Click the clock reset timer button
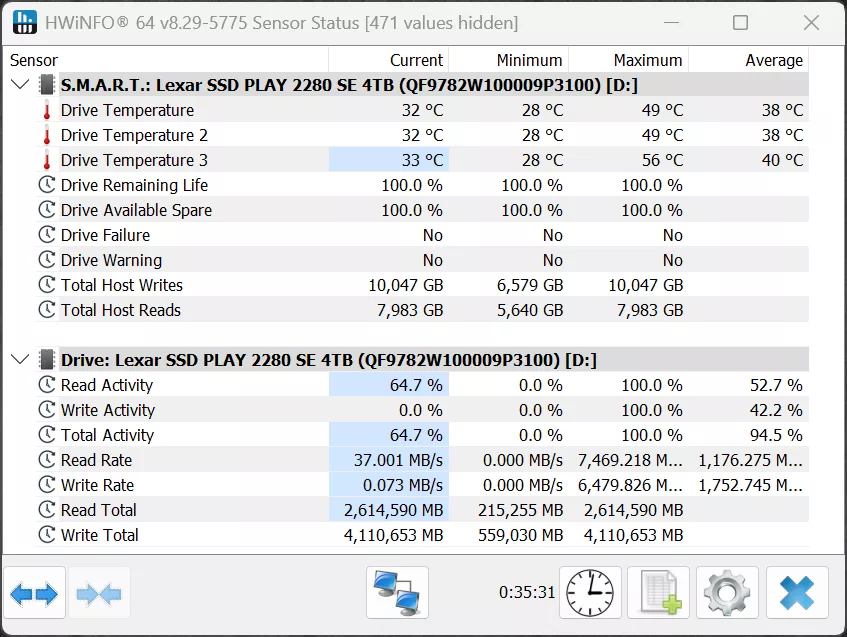 590,593
